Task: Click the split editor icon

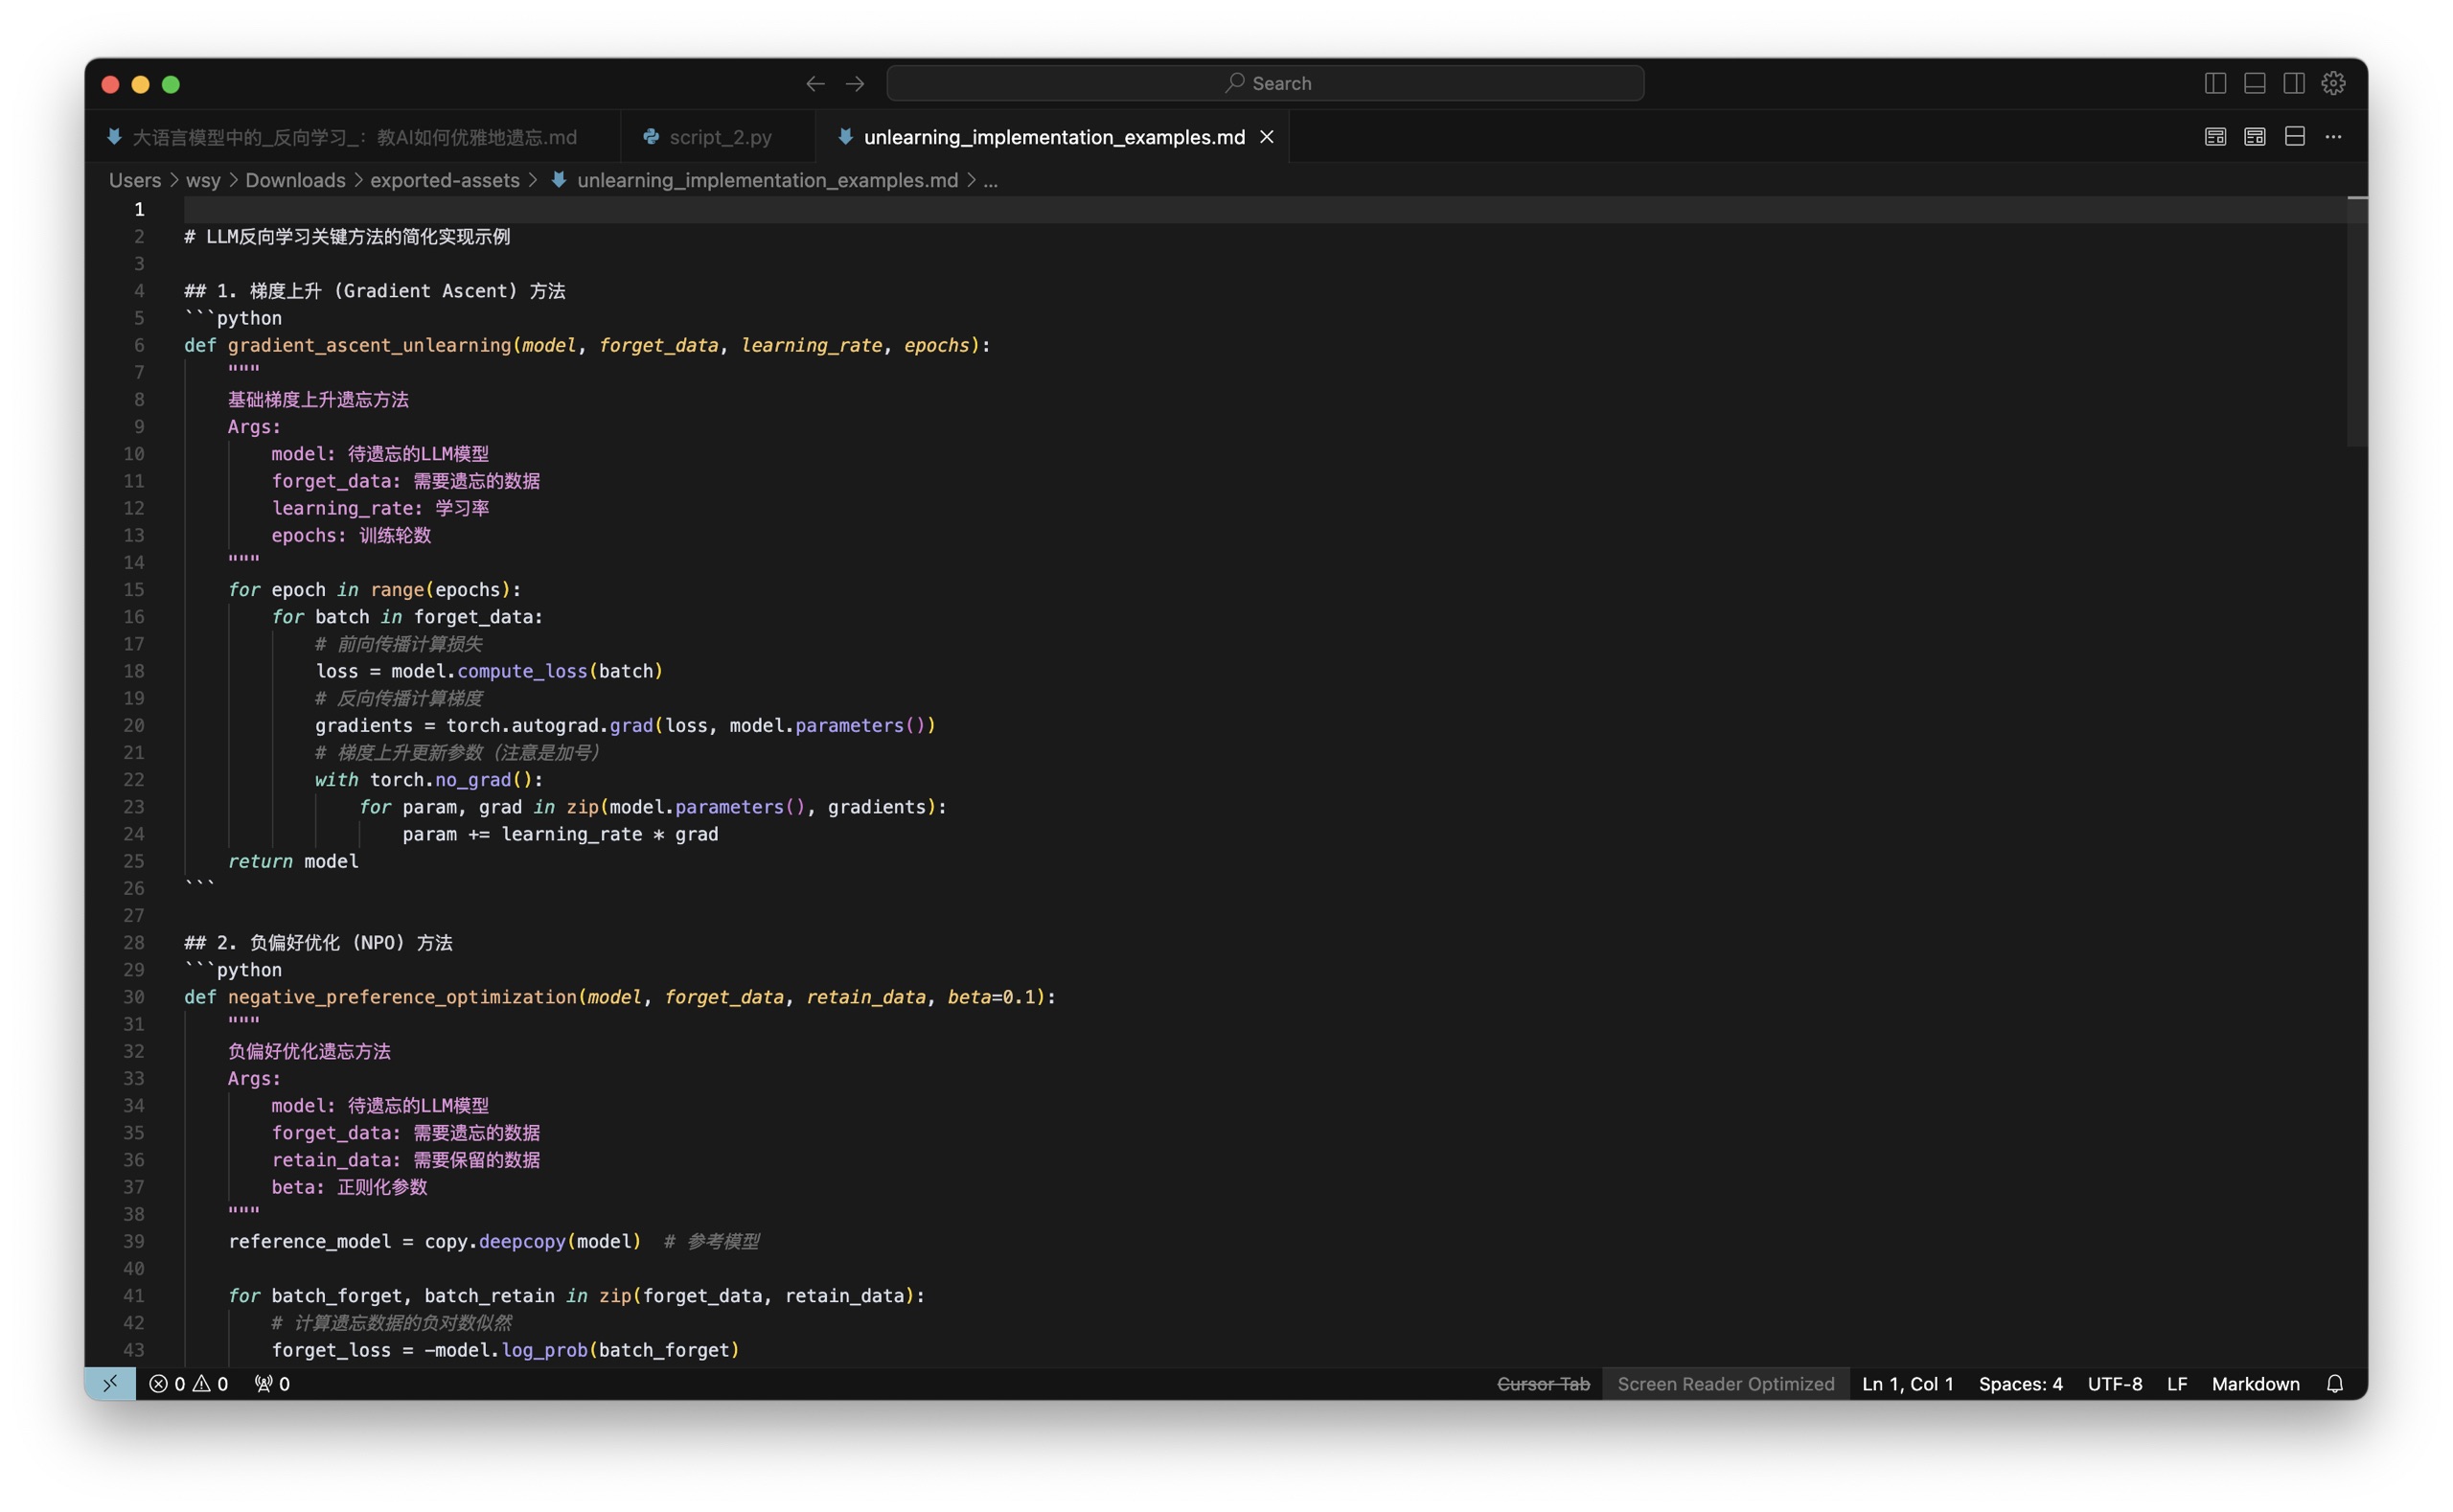Action: (x=2294, y=136)
